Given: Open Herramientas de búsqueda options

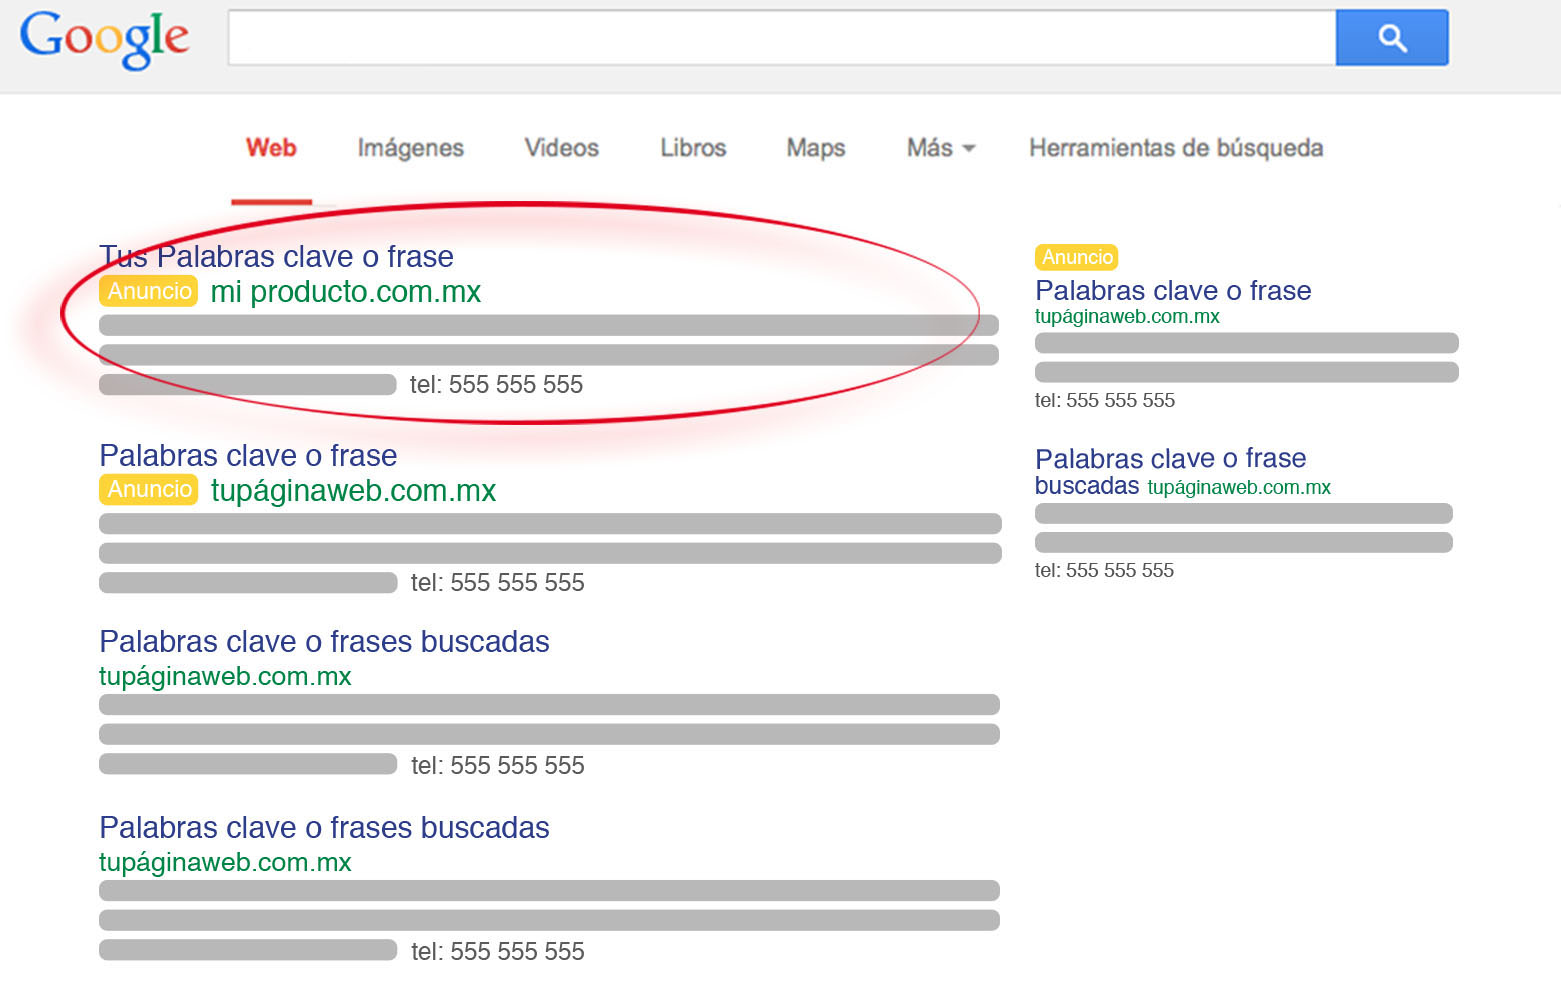Looking at the screenshot, I should click(1175, 148).
